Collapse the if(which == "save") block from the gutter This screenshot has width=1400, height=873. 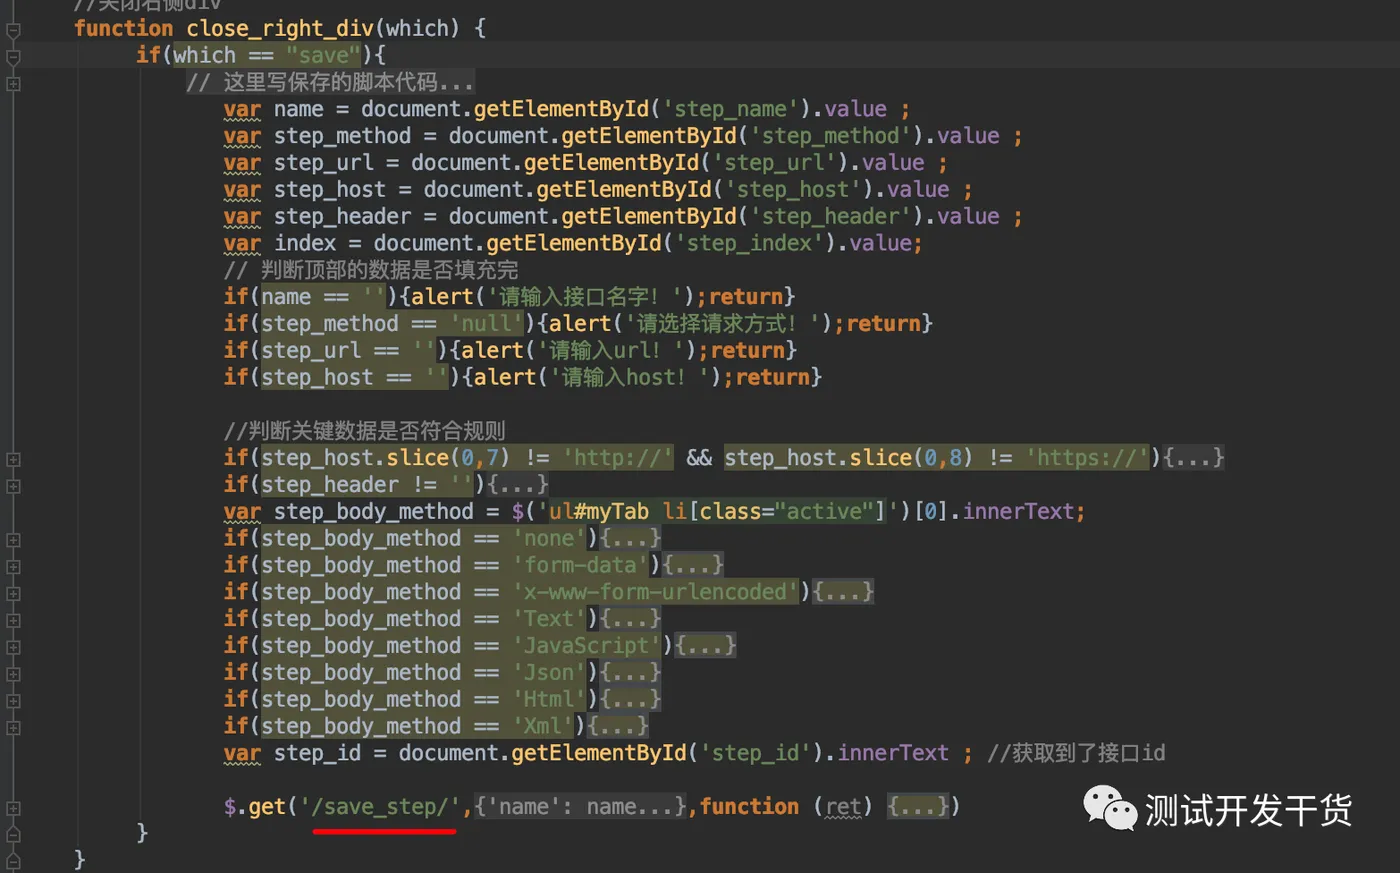click(x=13, y=58)
